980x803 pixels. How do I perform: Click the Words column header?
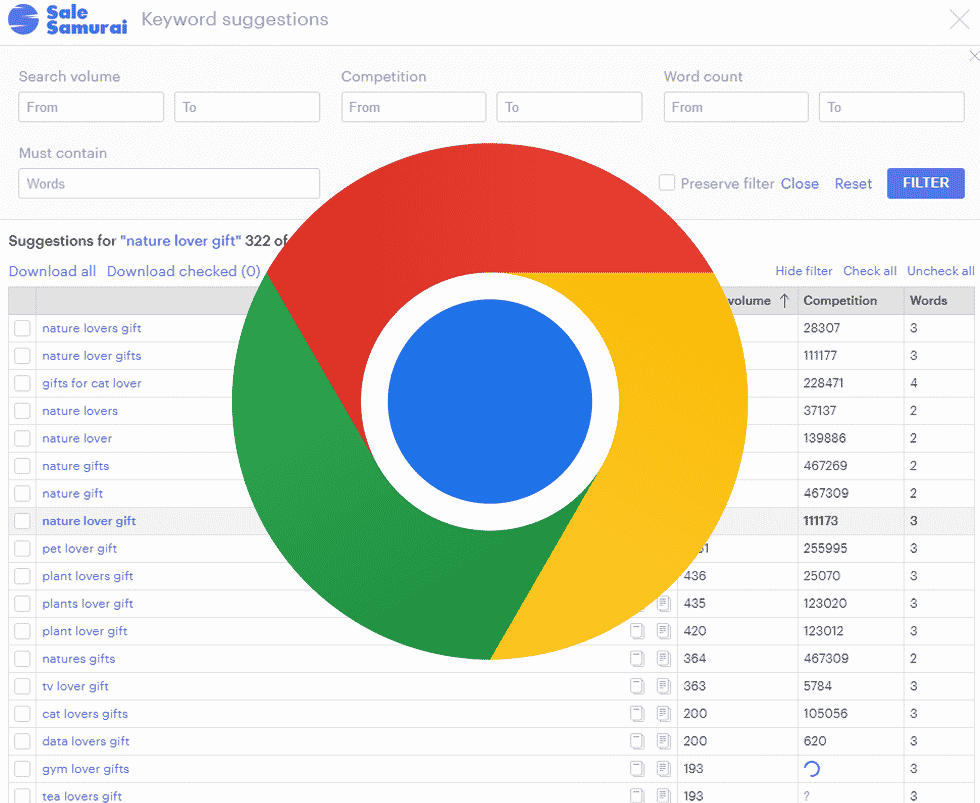(928, 300)
